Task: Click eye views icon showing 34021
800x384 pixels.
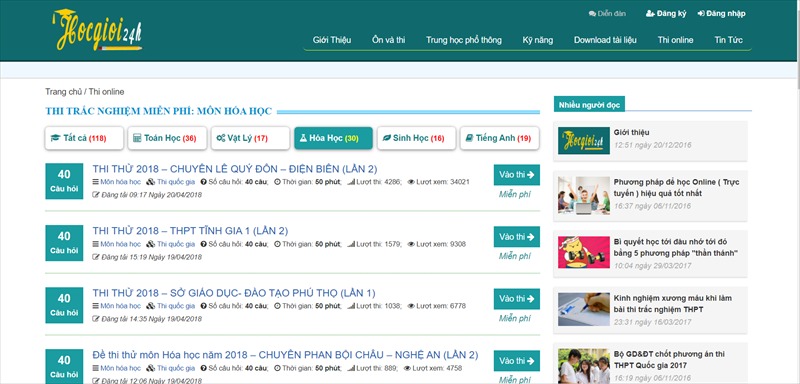Action: (x=411, y=182)
